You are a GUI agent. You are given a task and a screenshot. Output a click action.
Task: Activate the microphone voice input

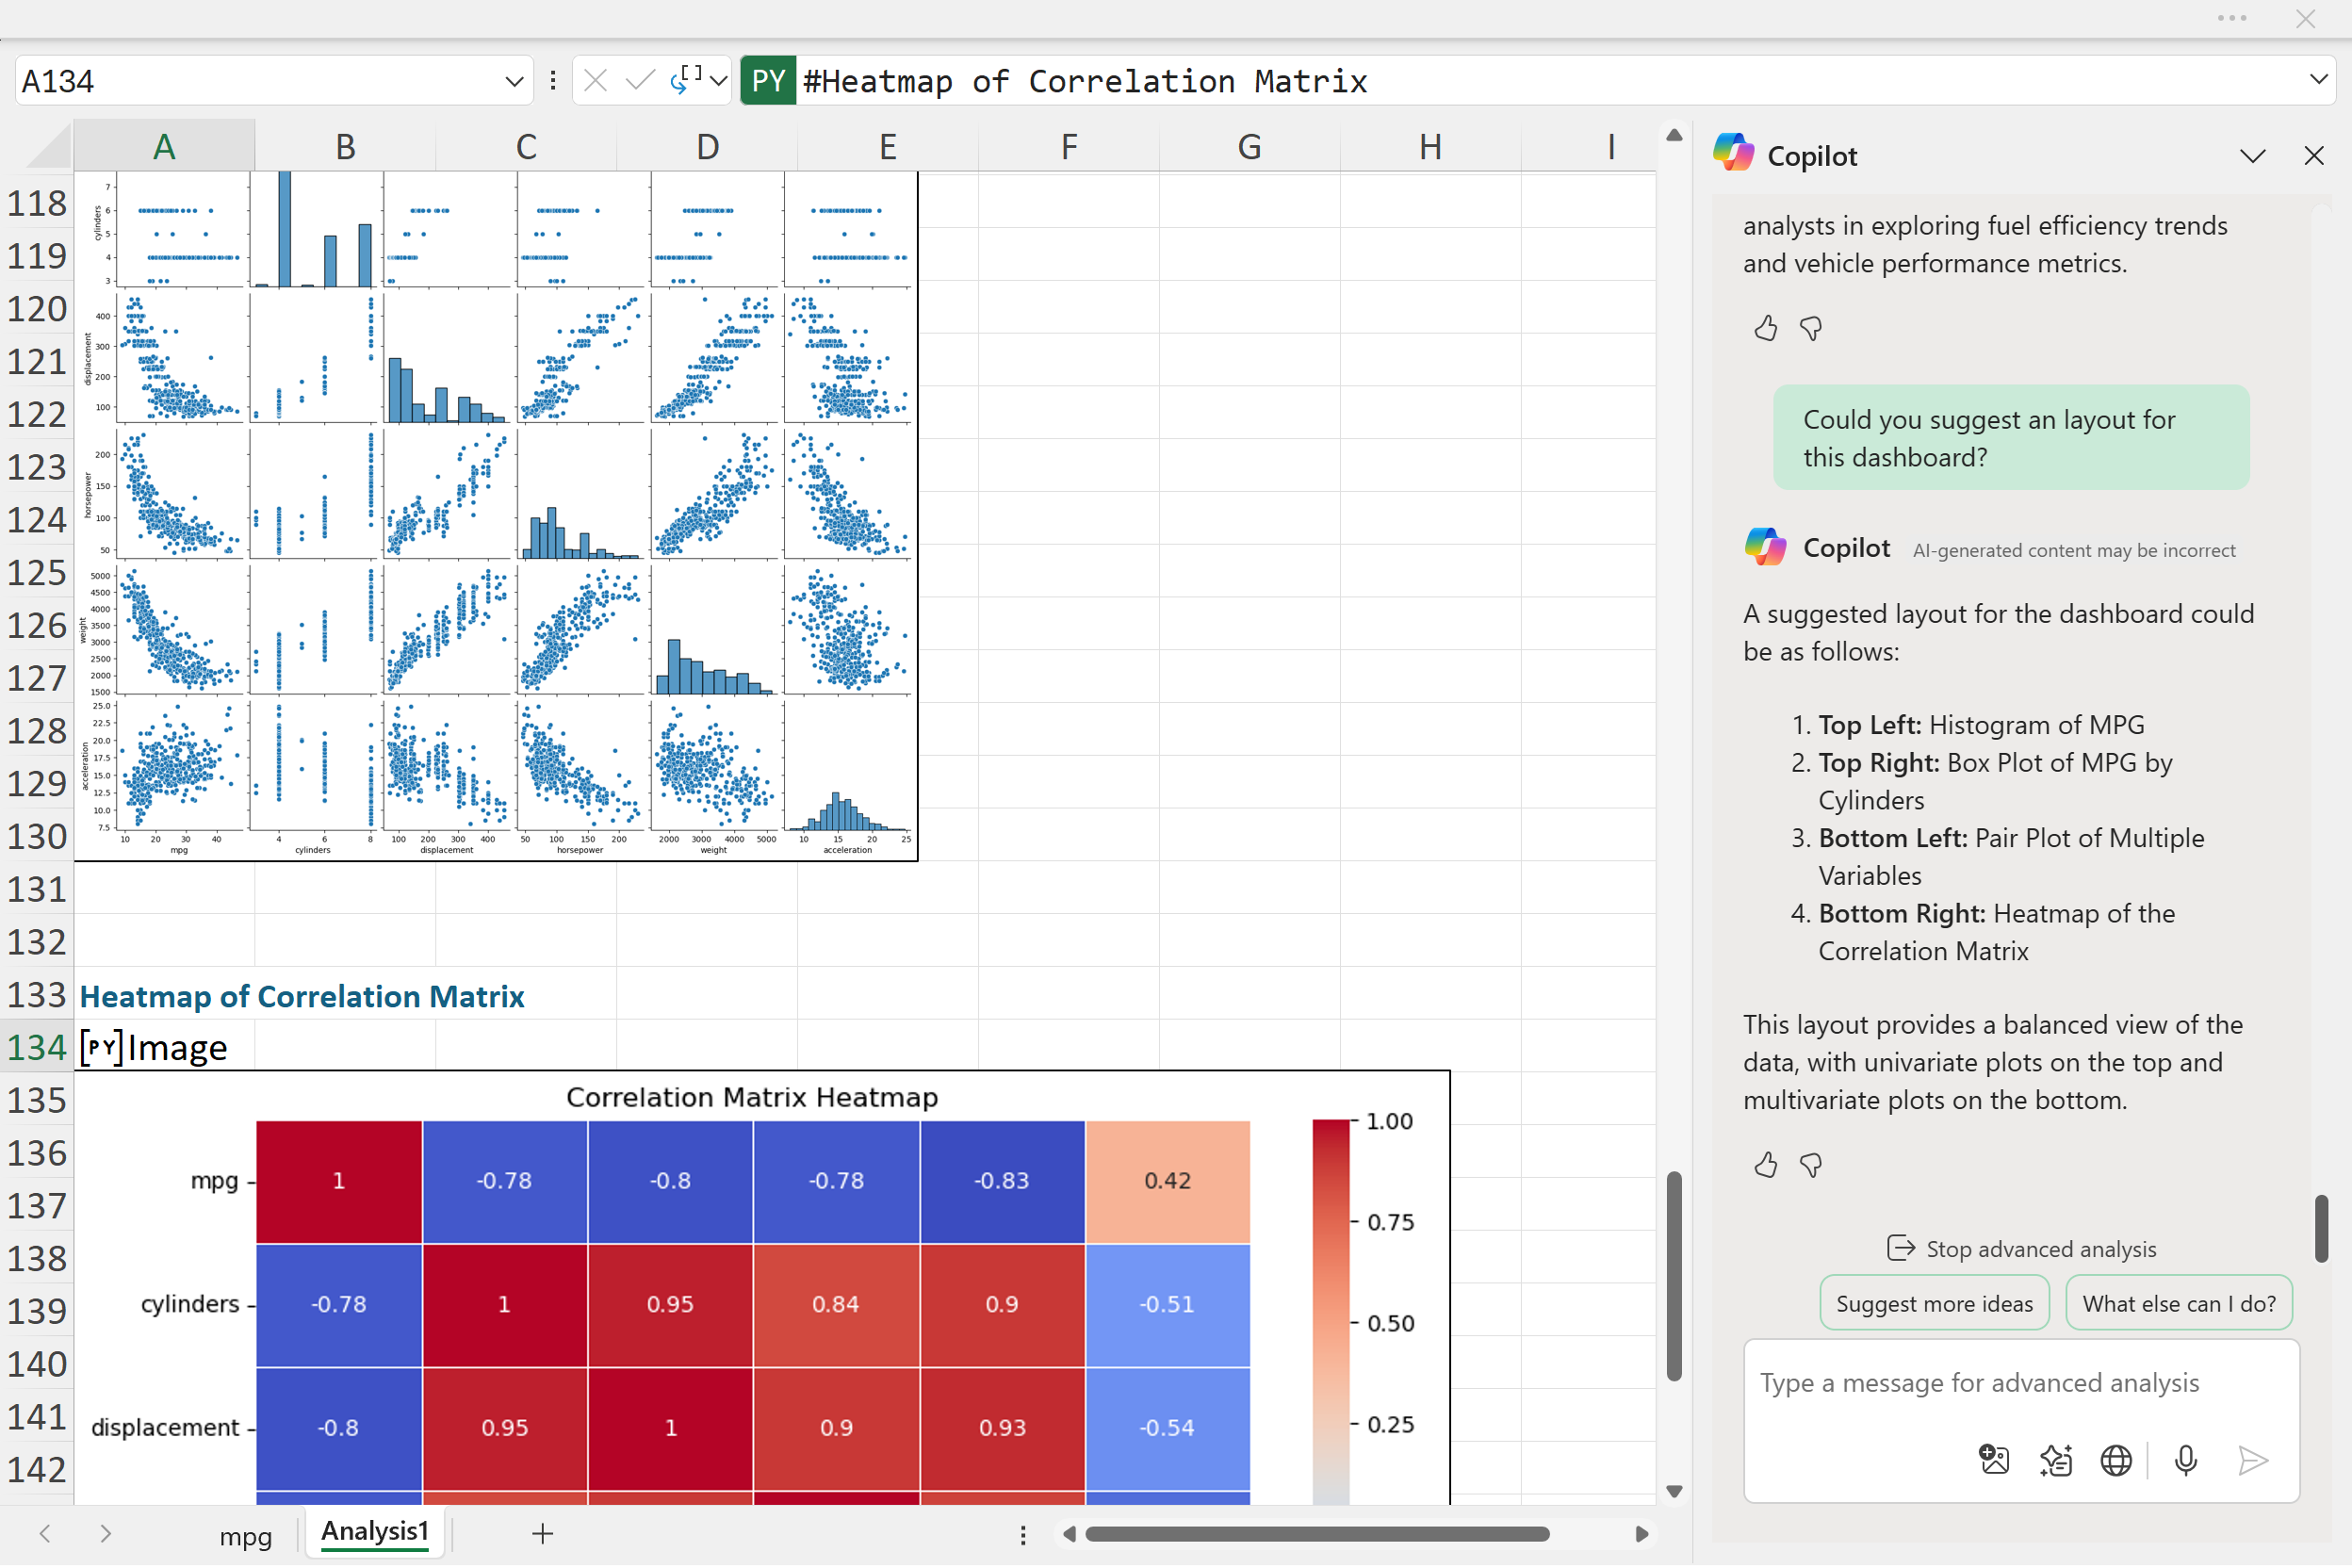[2185, 1461]
